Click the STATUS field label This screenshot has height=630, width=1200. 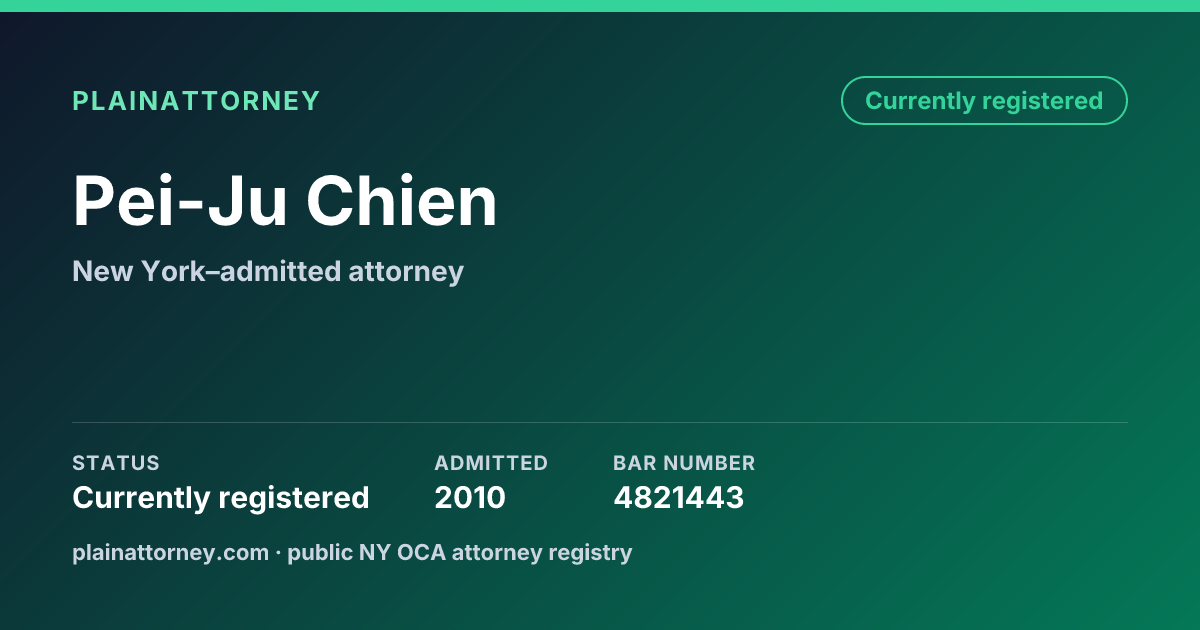point(116,463)
